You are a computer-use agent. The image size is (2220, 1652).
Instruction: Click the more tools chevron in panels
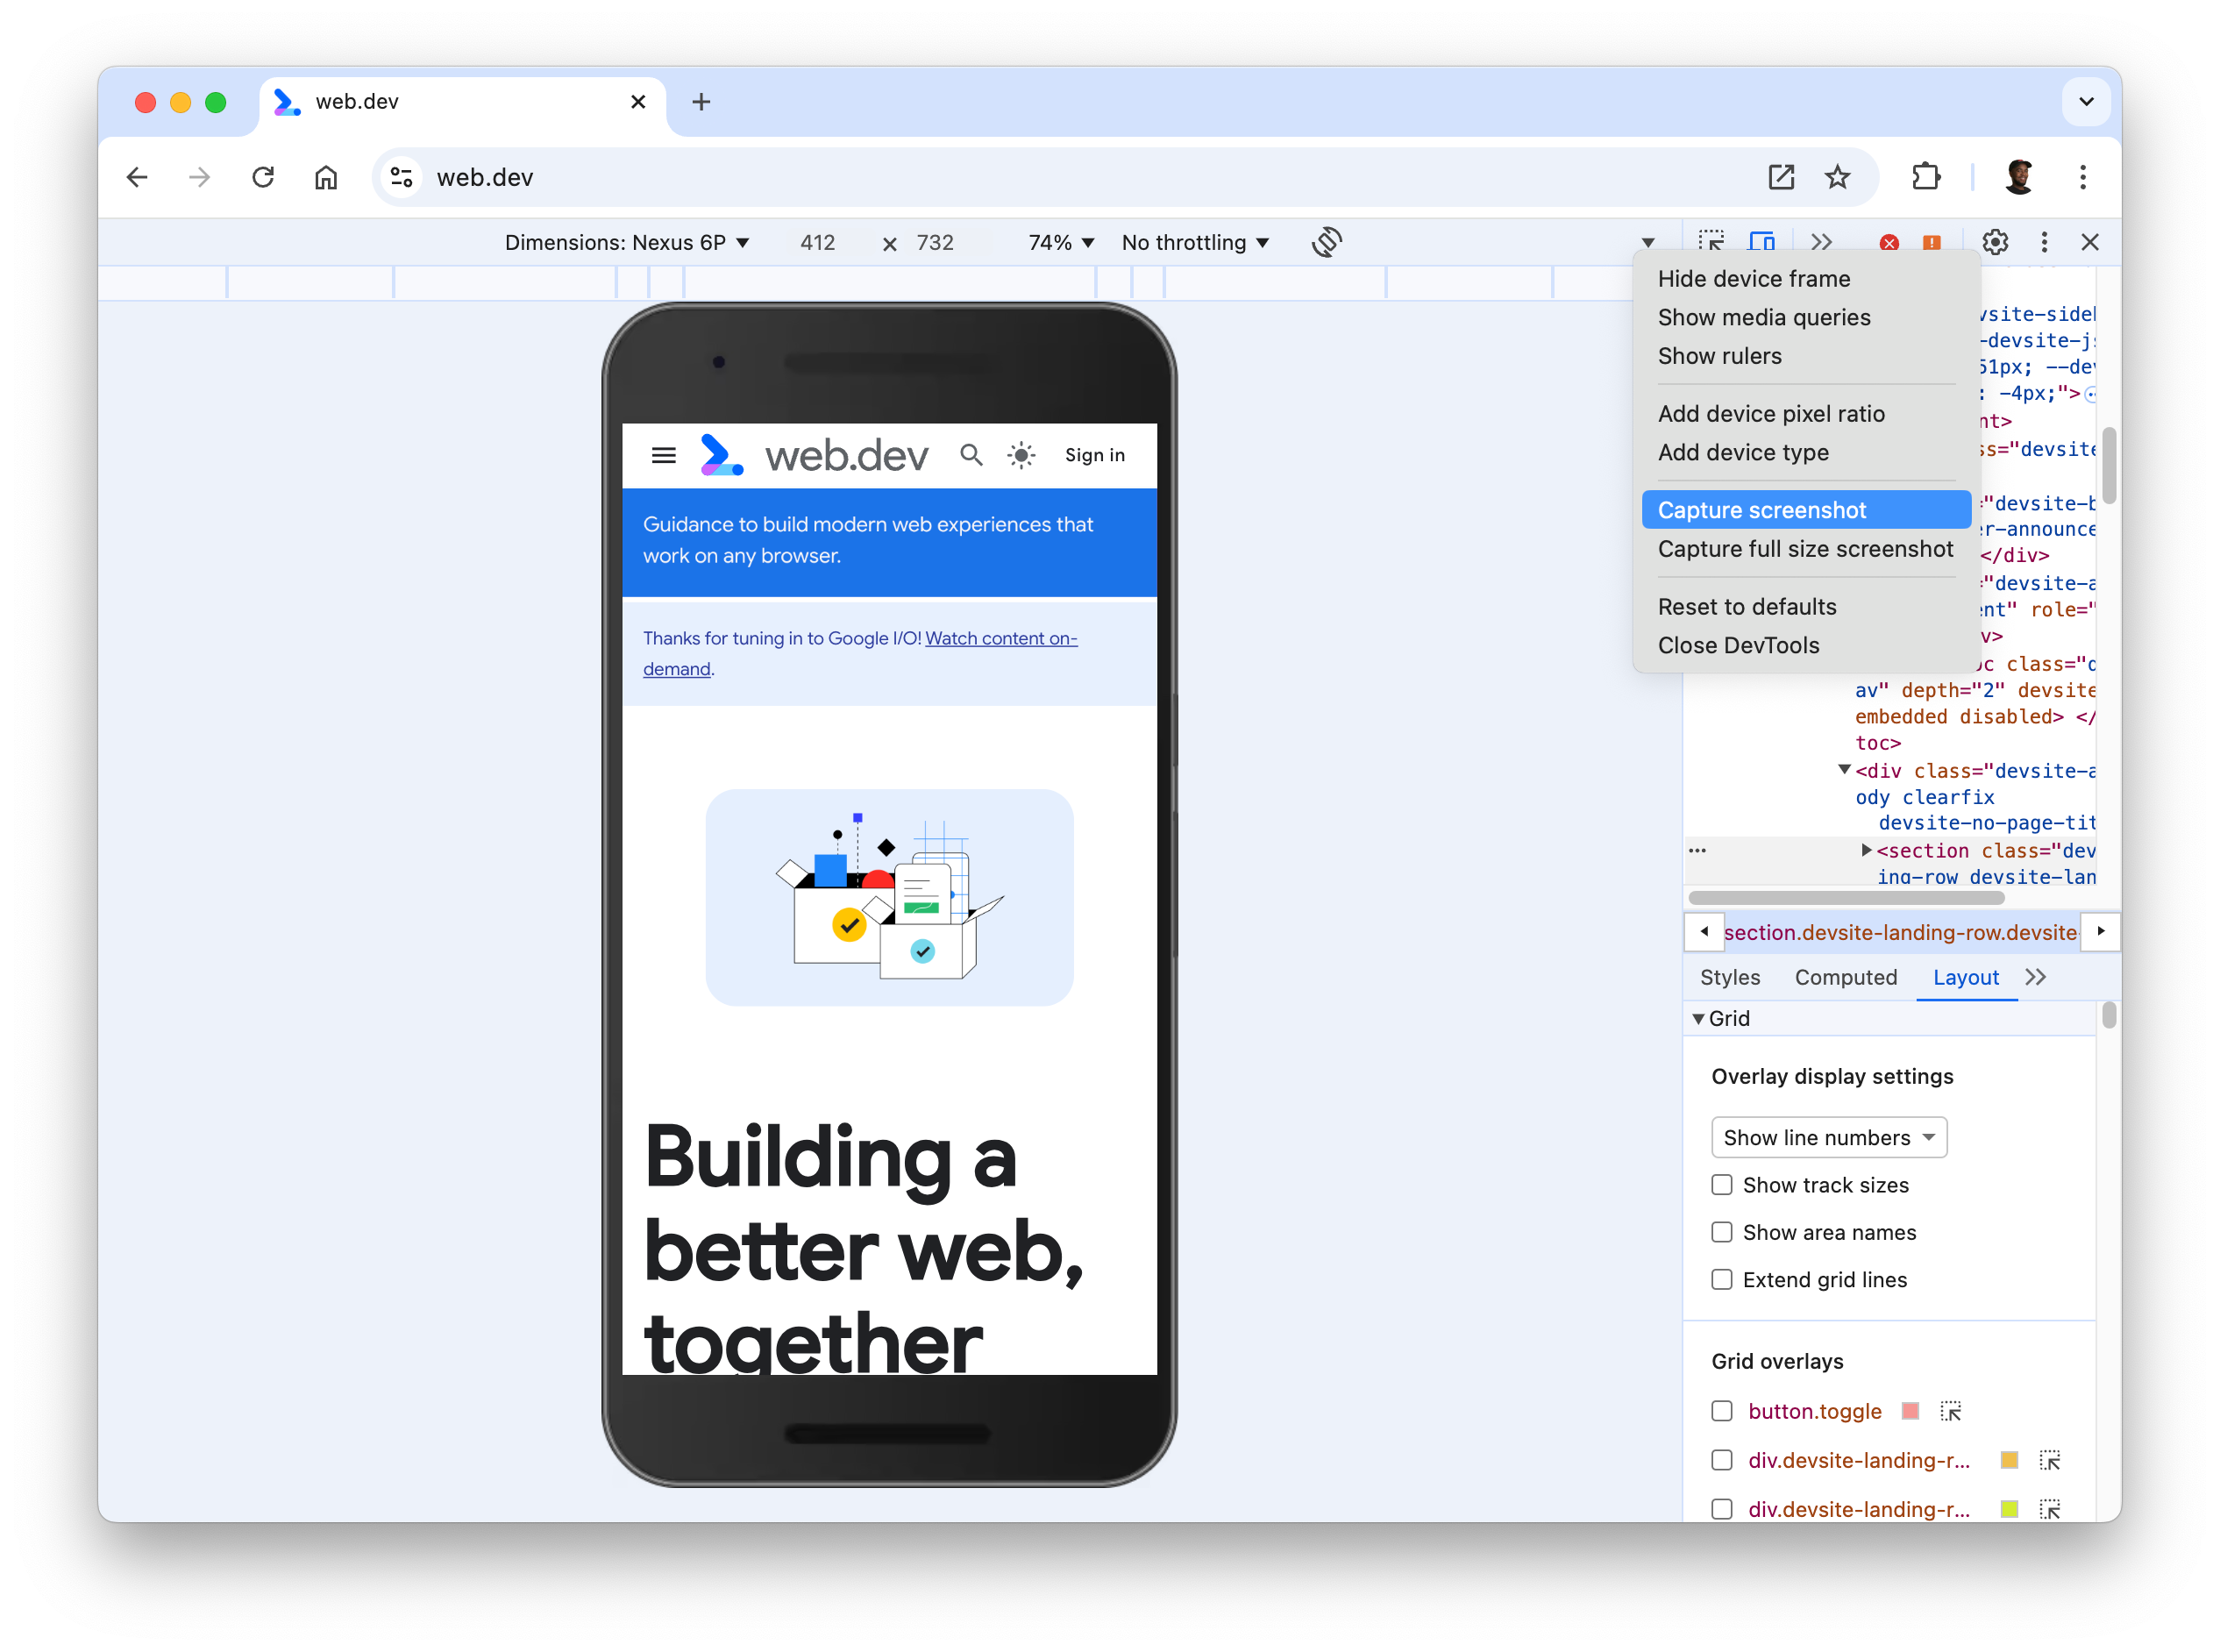tap(2038, 977)
